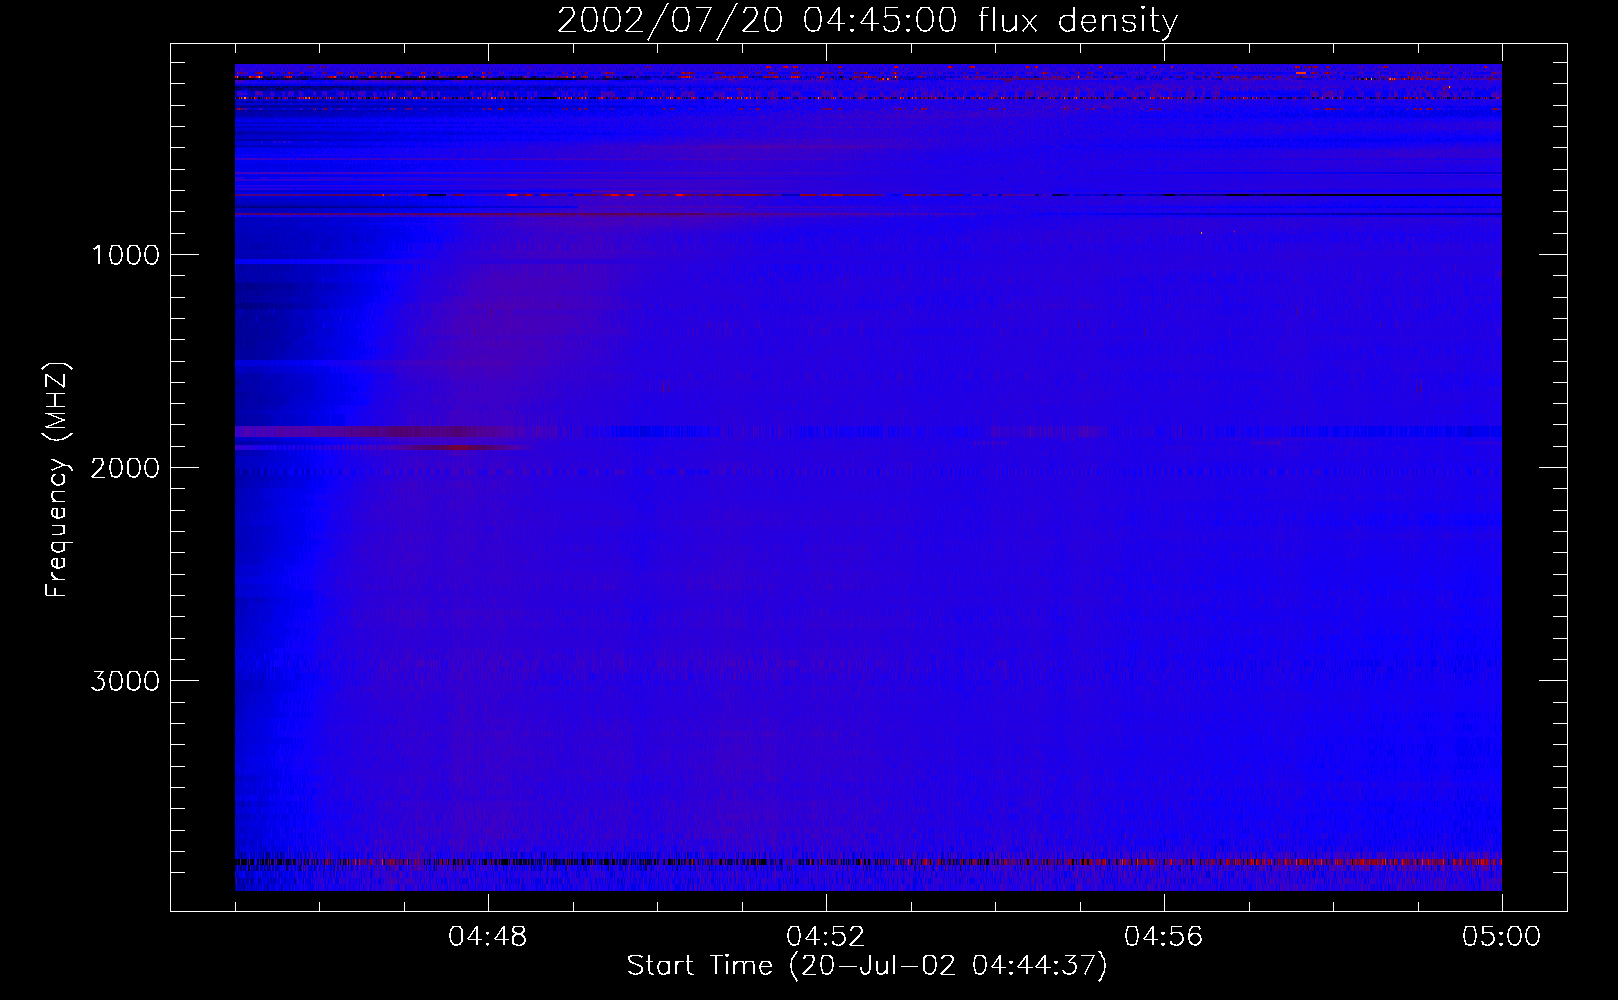Click the 04:56 time tick label
This screenshot has width=1618, height=1000.
(x=1164, y=937)
